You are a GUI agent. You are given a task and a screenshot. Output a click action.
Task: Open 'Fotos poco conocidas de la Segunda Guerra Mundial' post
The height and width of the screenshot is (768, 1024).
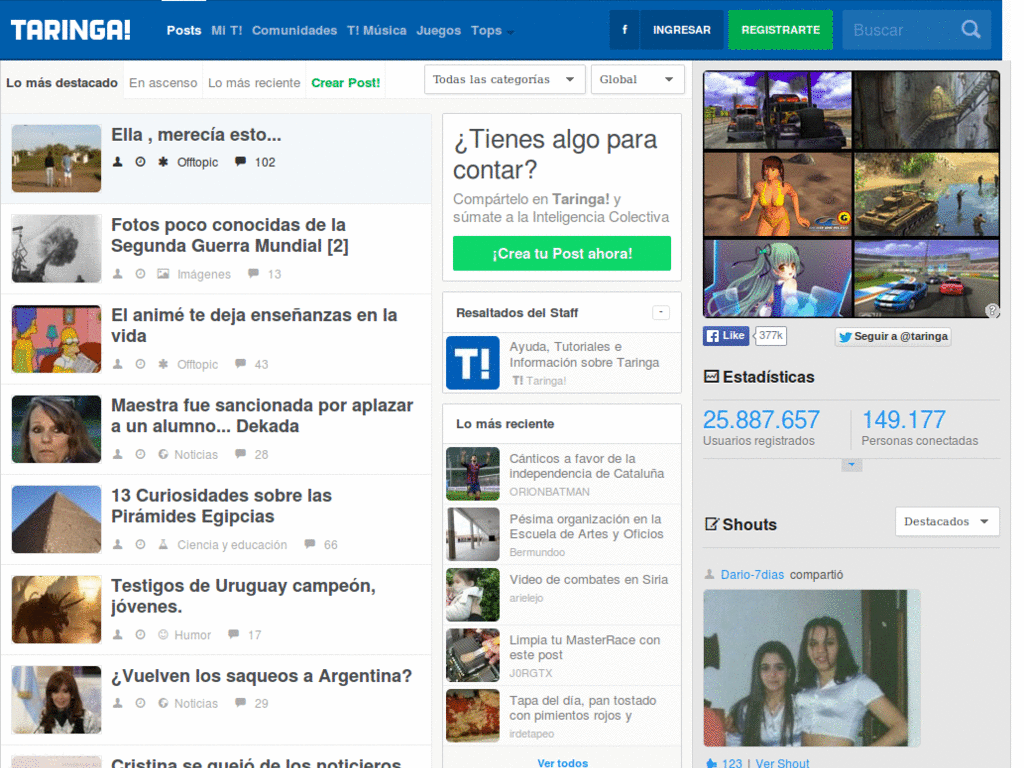(230, 235)
